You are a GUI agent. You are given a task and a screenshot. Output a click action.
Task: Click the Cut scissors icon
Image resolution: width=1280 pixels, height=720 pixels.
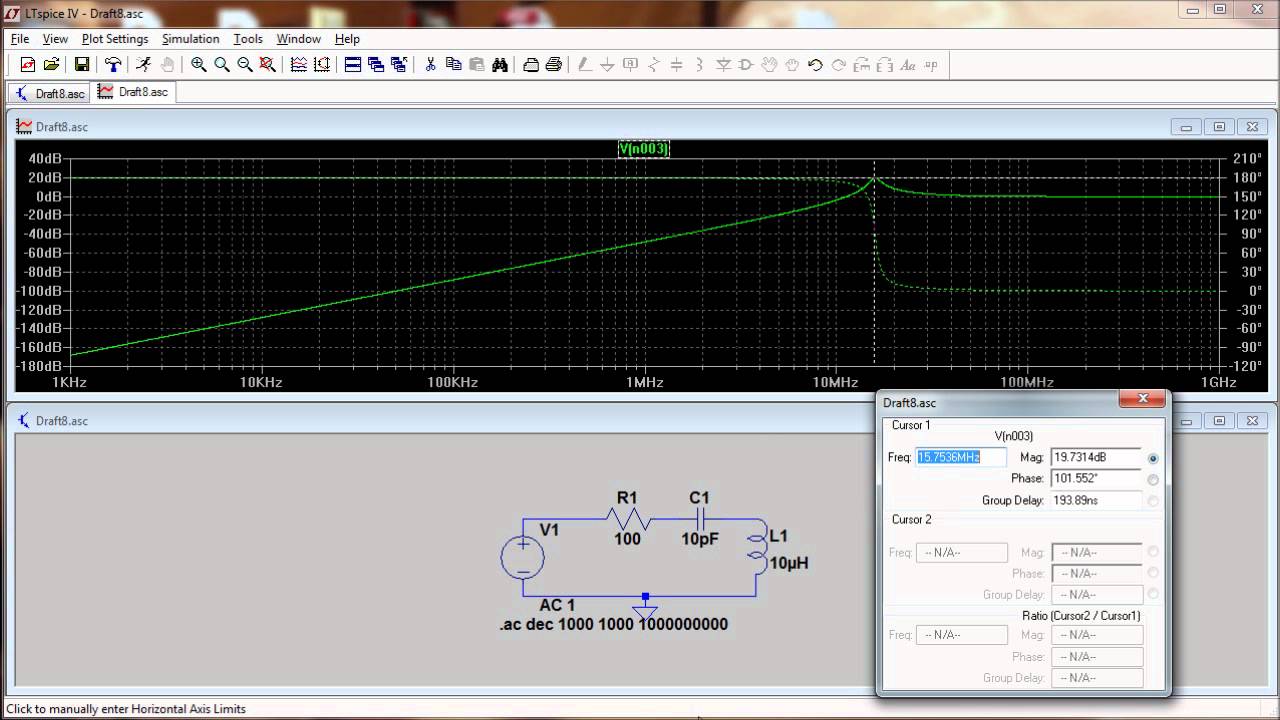(x=430, y=64)
